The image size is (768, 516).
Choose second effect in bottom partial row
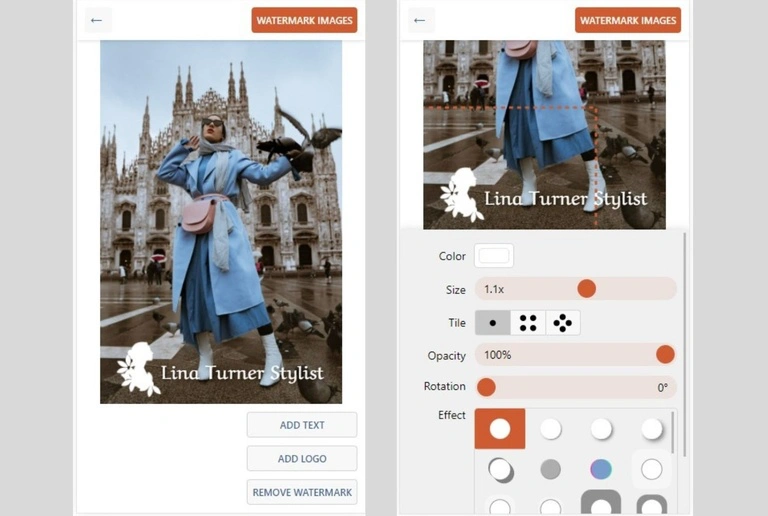pos(551,506)
